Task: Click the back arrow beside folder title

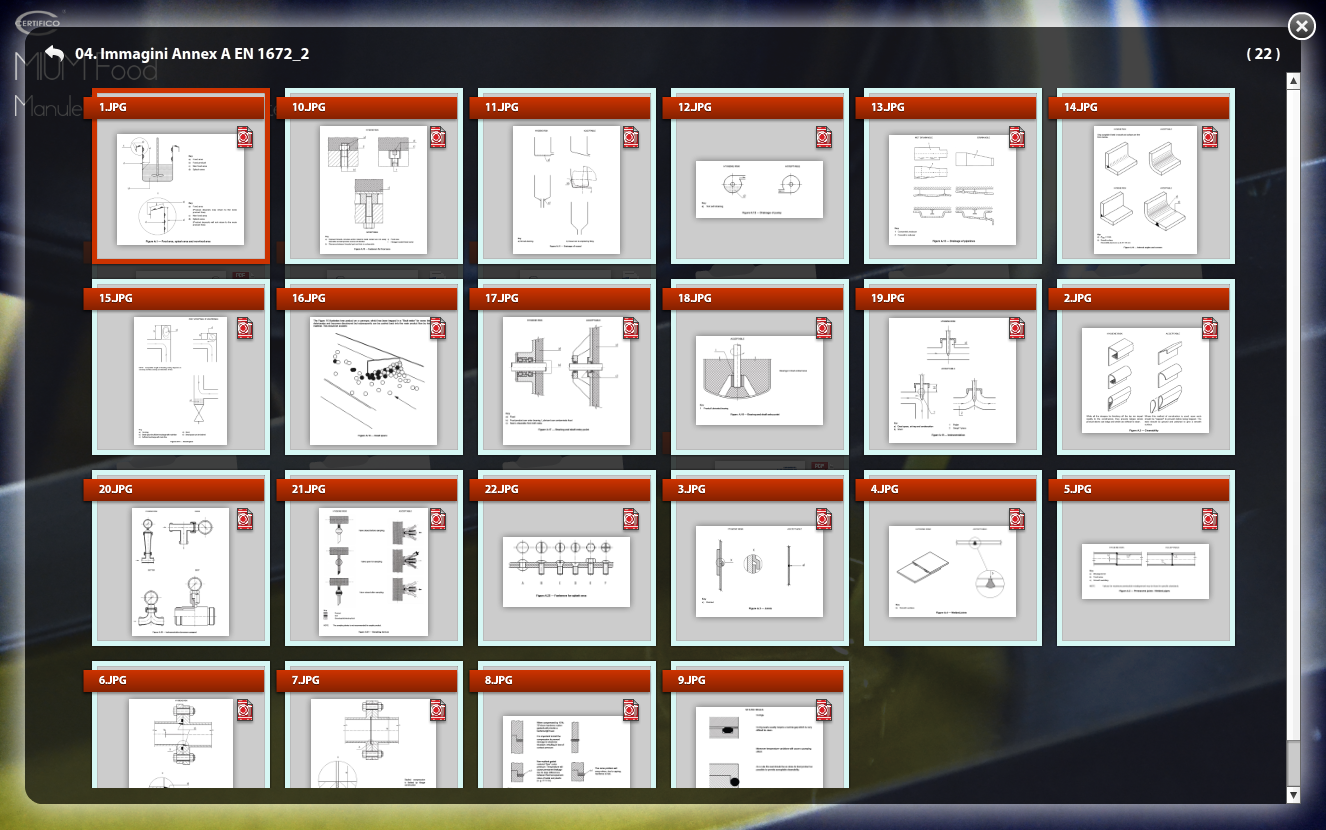Action: click(54, 53)
